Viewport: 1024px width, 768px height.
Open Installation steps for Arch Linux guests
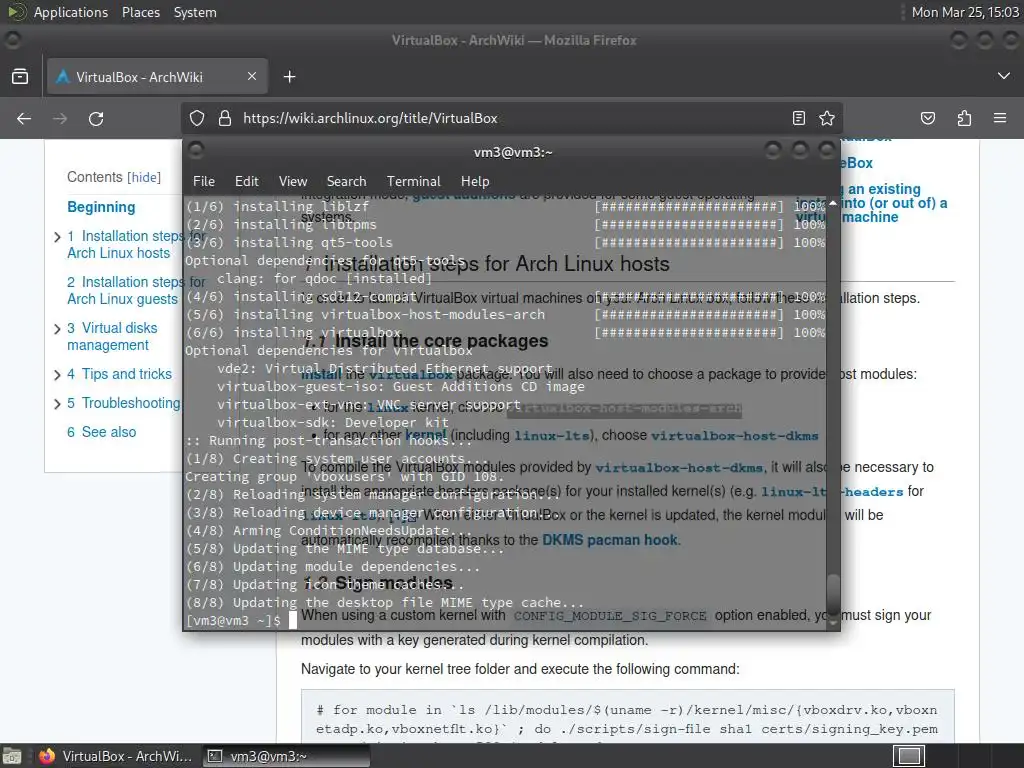pyautogui.click(x=136, y=291)
